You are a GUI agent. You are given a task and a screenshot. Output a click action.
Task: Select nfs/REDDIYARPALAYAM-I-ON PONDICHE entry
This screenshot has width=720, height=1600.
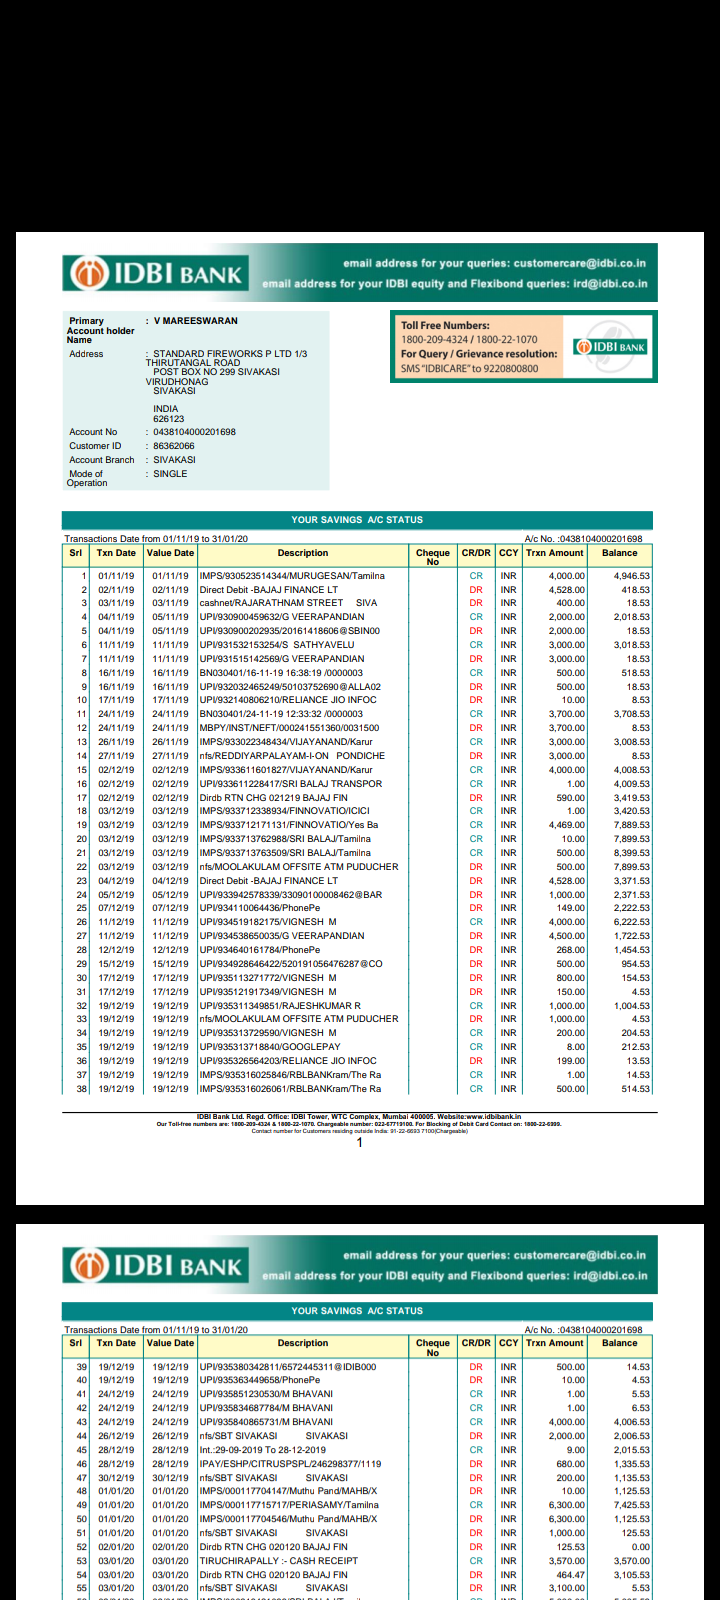(292, 756)
